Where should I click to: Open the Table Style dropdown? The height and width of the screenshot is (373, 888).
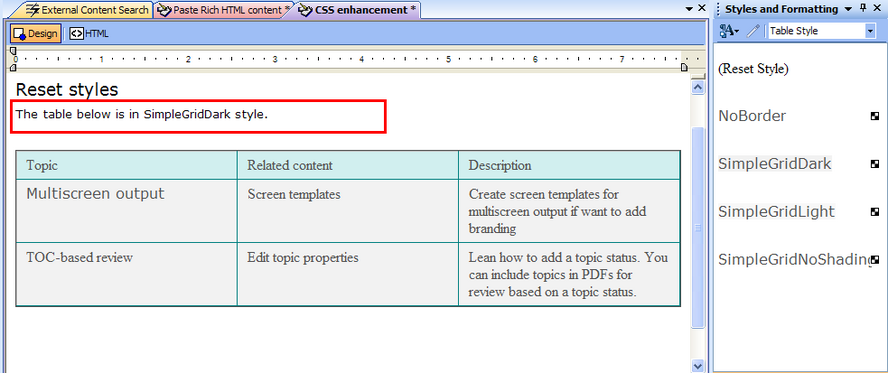(x=870, y=31)
